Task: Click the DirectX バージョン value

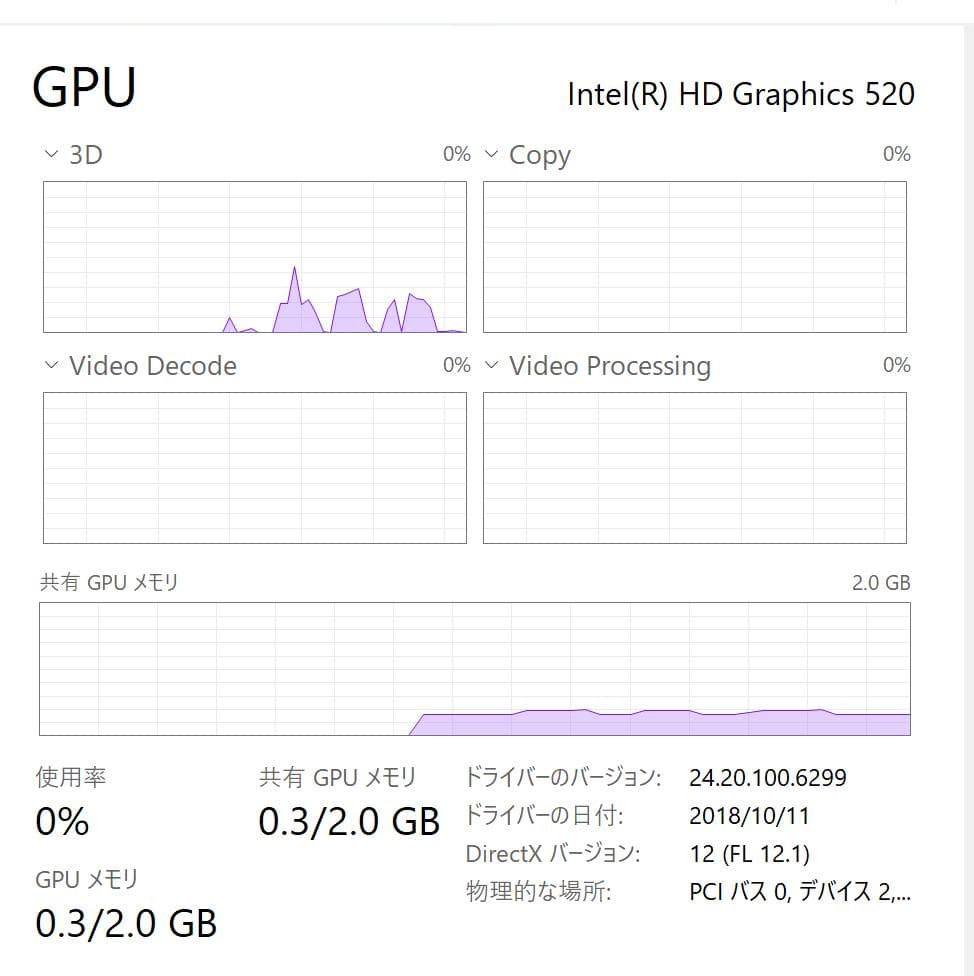Action: (749, 853)
